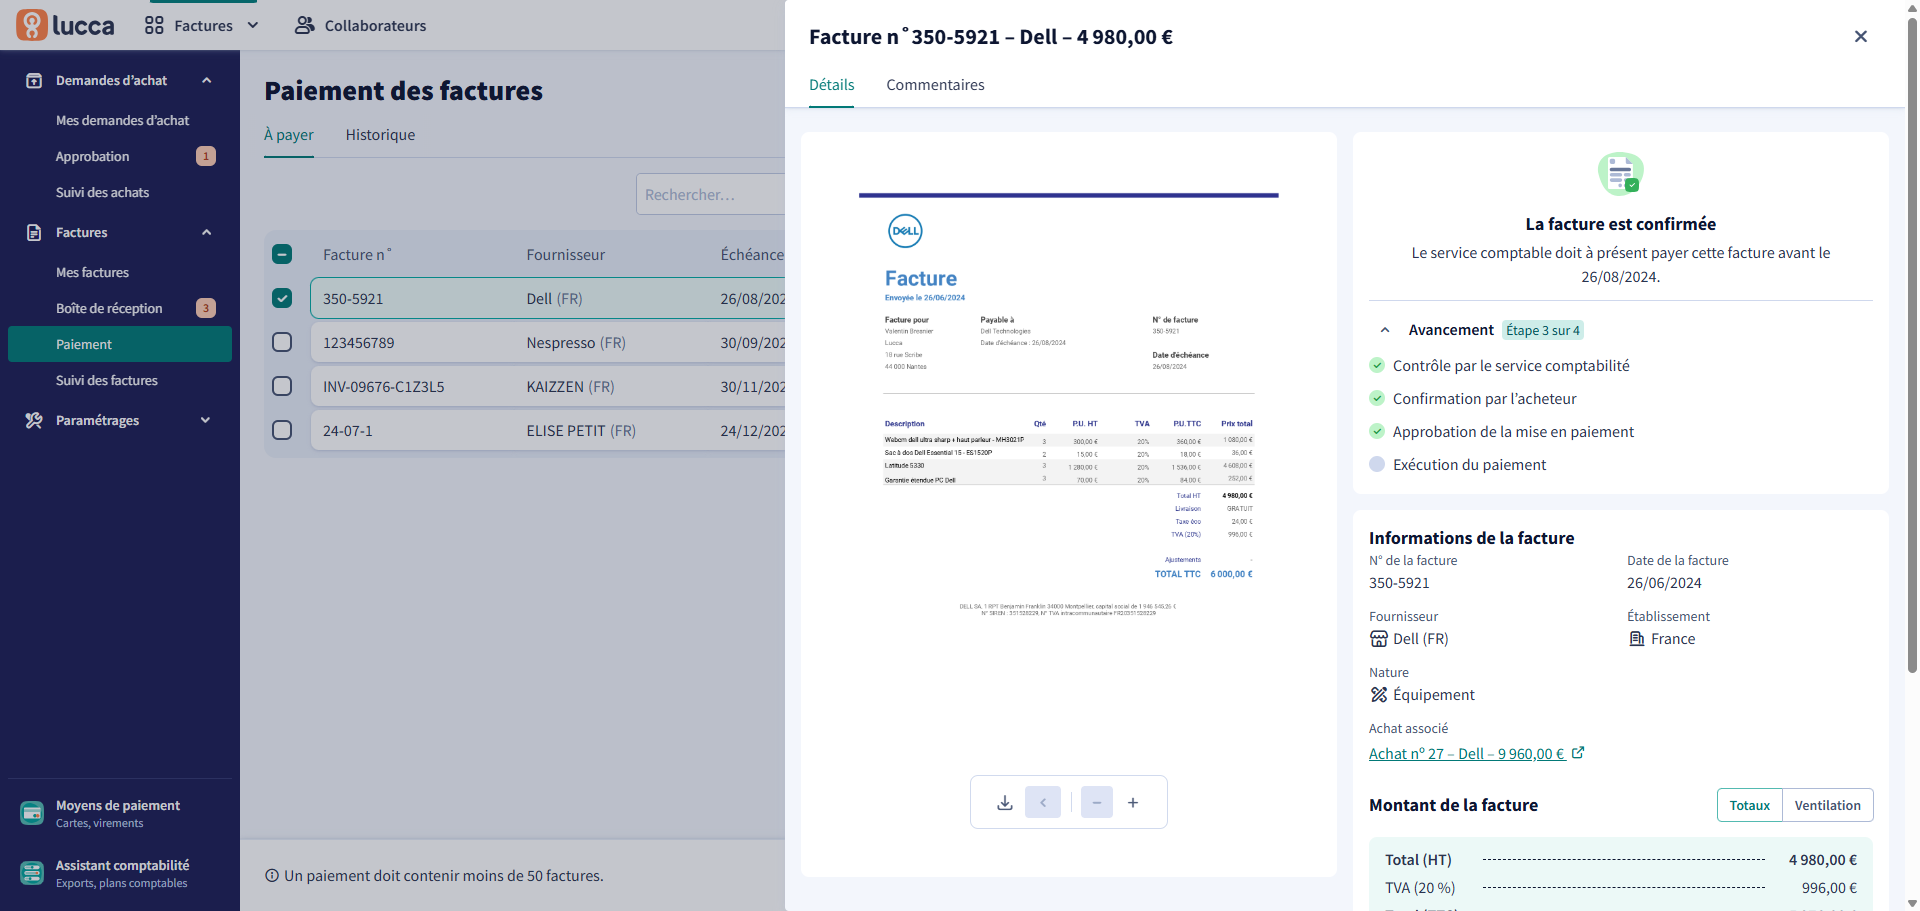Click the Paramétrages tools icon

(x=34, y=420)
